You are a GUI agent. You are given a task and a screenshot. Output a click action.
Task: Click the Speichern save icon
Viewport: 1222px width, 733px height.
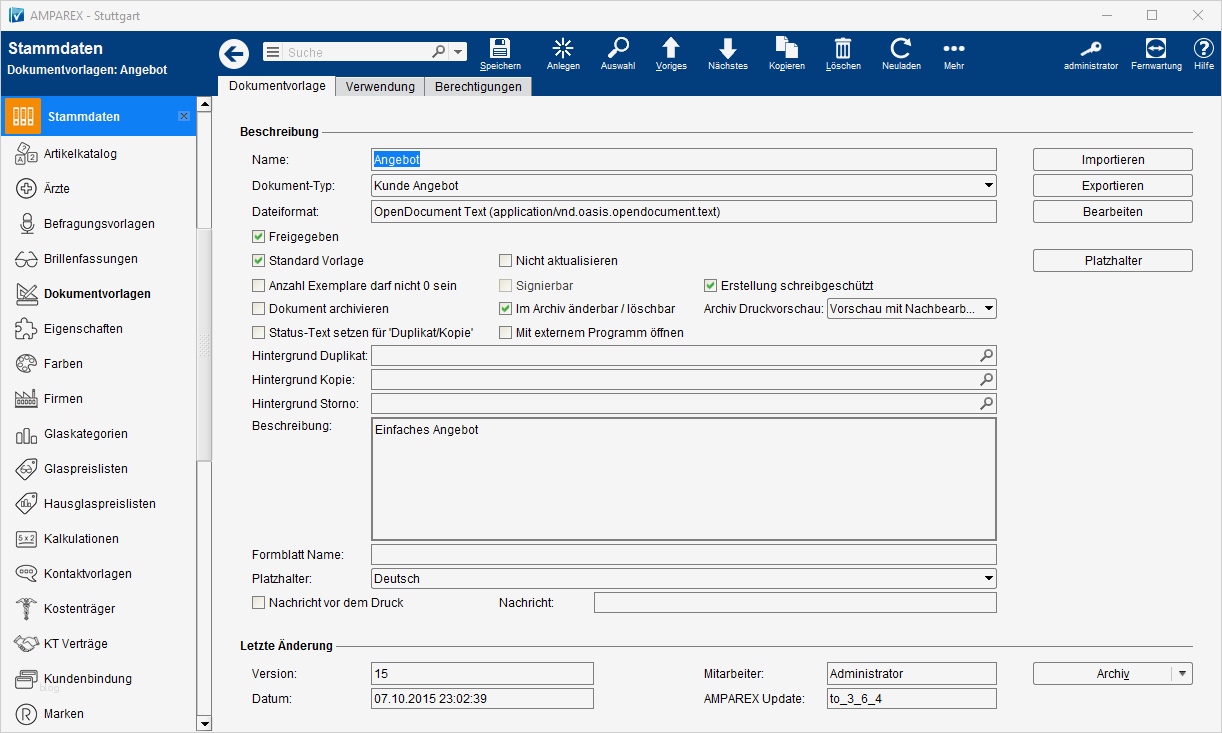pyautogui.click(x=500, y=53)
